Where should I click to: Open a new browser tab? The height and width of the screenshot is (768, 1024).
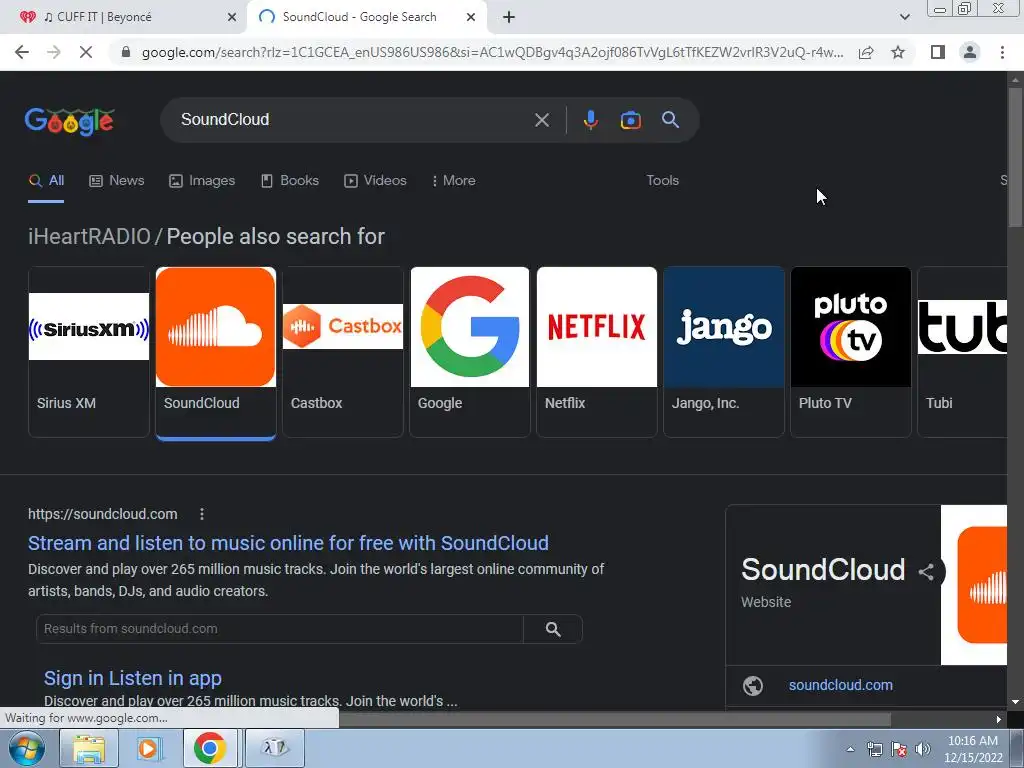[x=509, y=18]
